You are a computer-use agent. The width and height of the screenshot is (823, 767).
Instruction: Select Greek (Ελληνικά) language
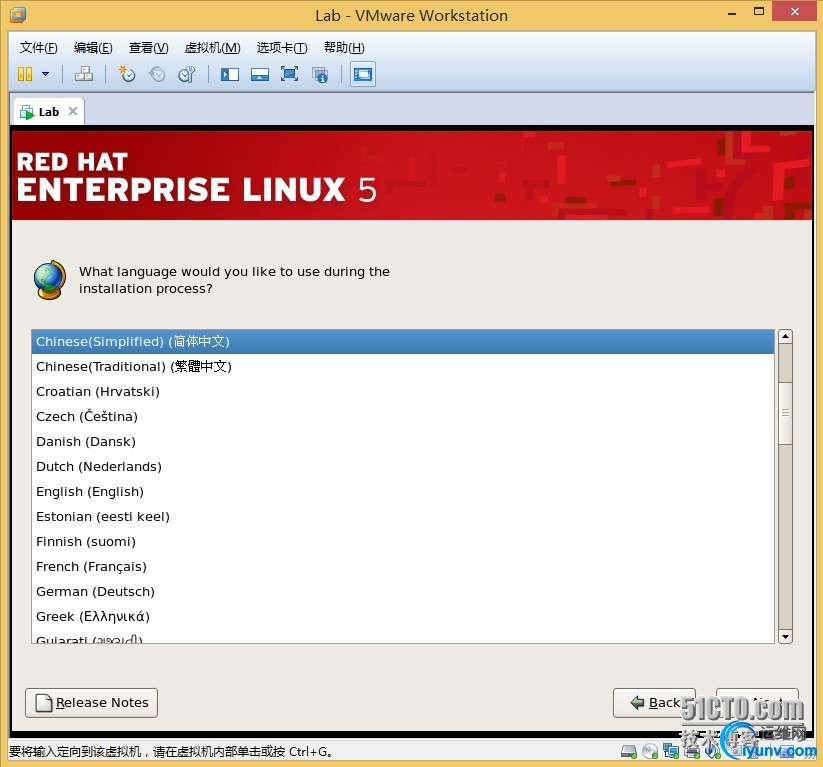(403, 617)
